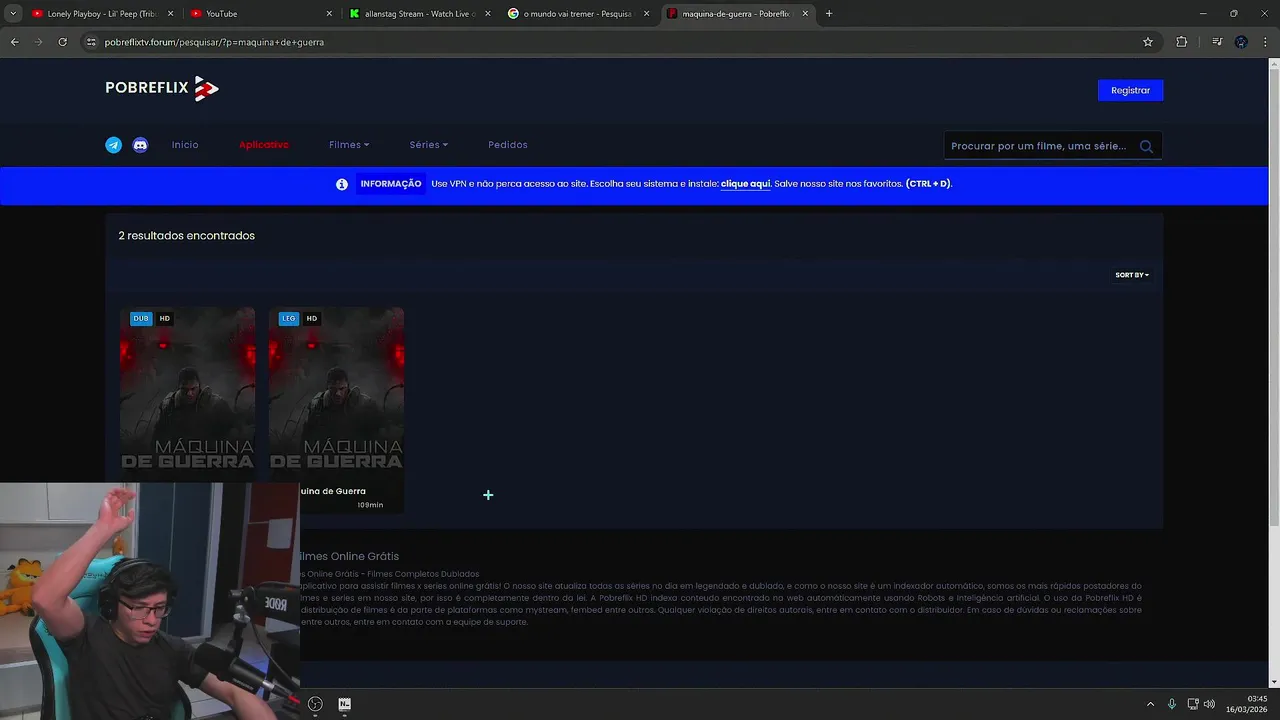Image resolution: width=1280 pixels, height=720 pixels.
Task: Open a new browser tab
Action: pyautogui.click(x=829, y=14)
